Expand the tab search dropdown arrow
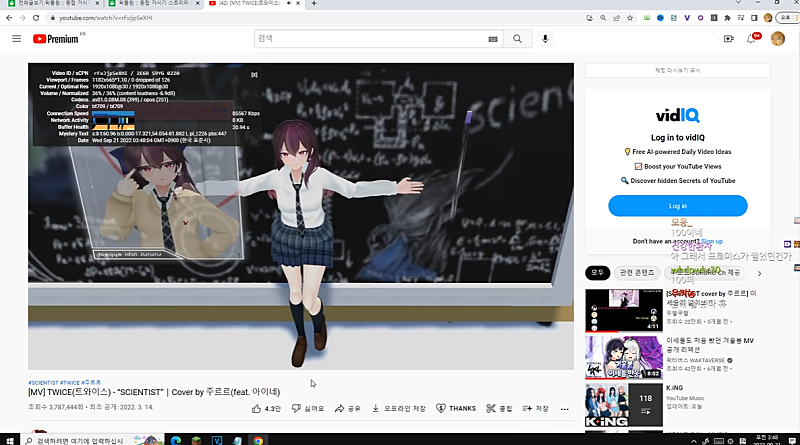Viewport: 800px width, 445px height. click(738, 3)
